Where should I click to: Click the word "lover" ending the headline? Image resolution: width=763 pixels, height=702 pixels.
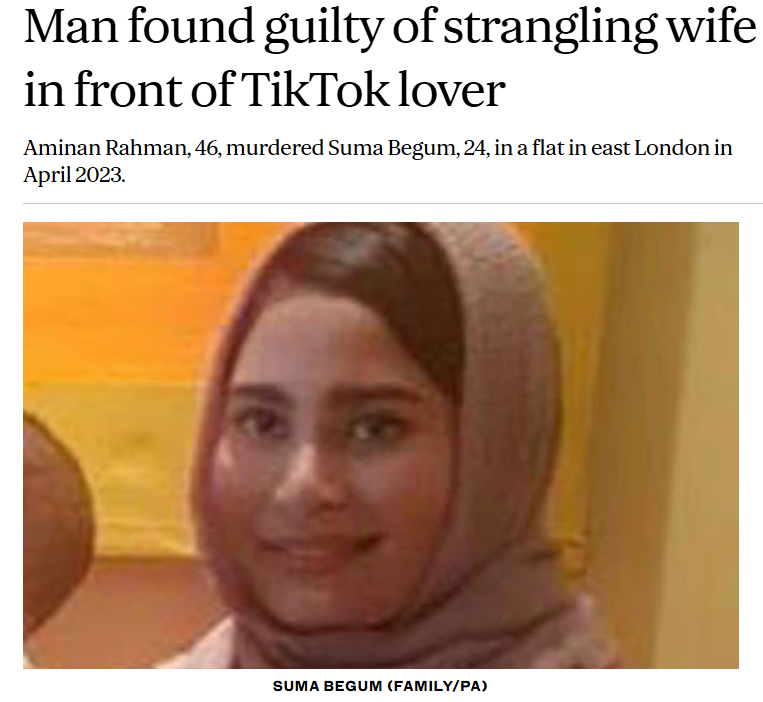pyautogui.click(x=451, y=91)
